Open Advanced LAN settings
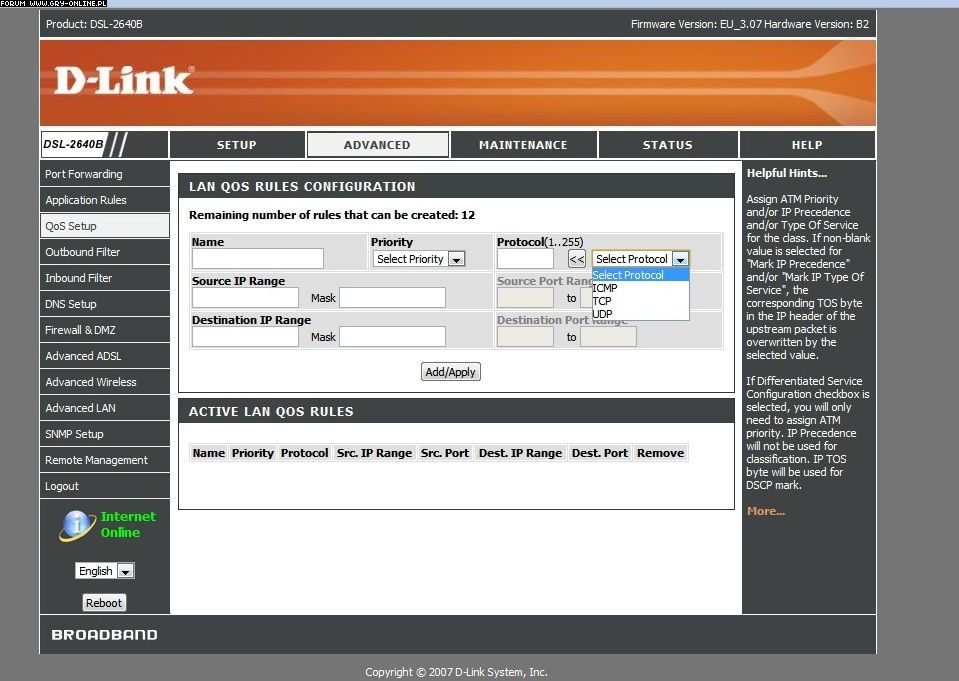Viewport: 959px width, 681px height. coord(105,408)
